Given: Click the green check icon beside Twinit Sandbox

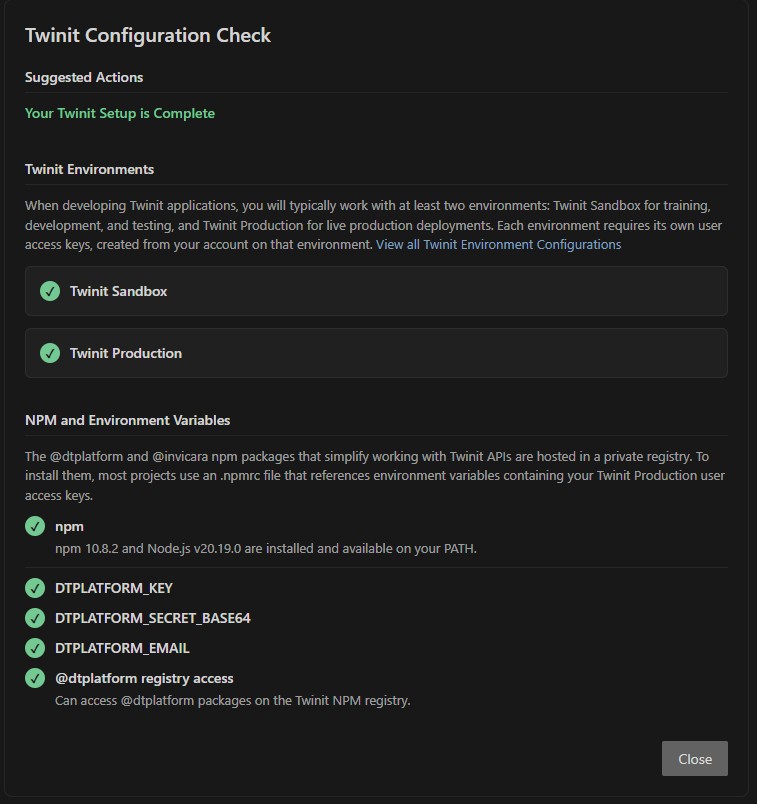Looking at the screenshot, I should click(50, 291).
